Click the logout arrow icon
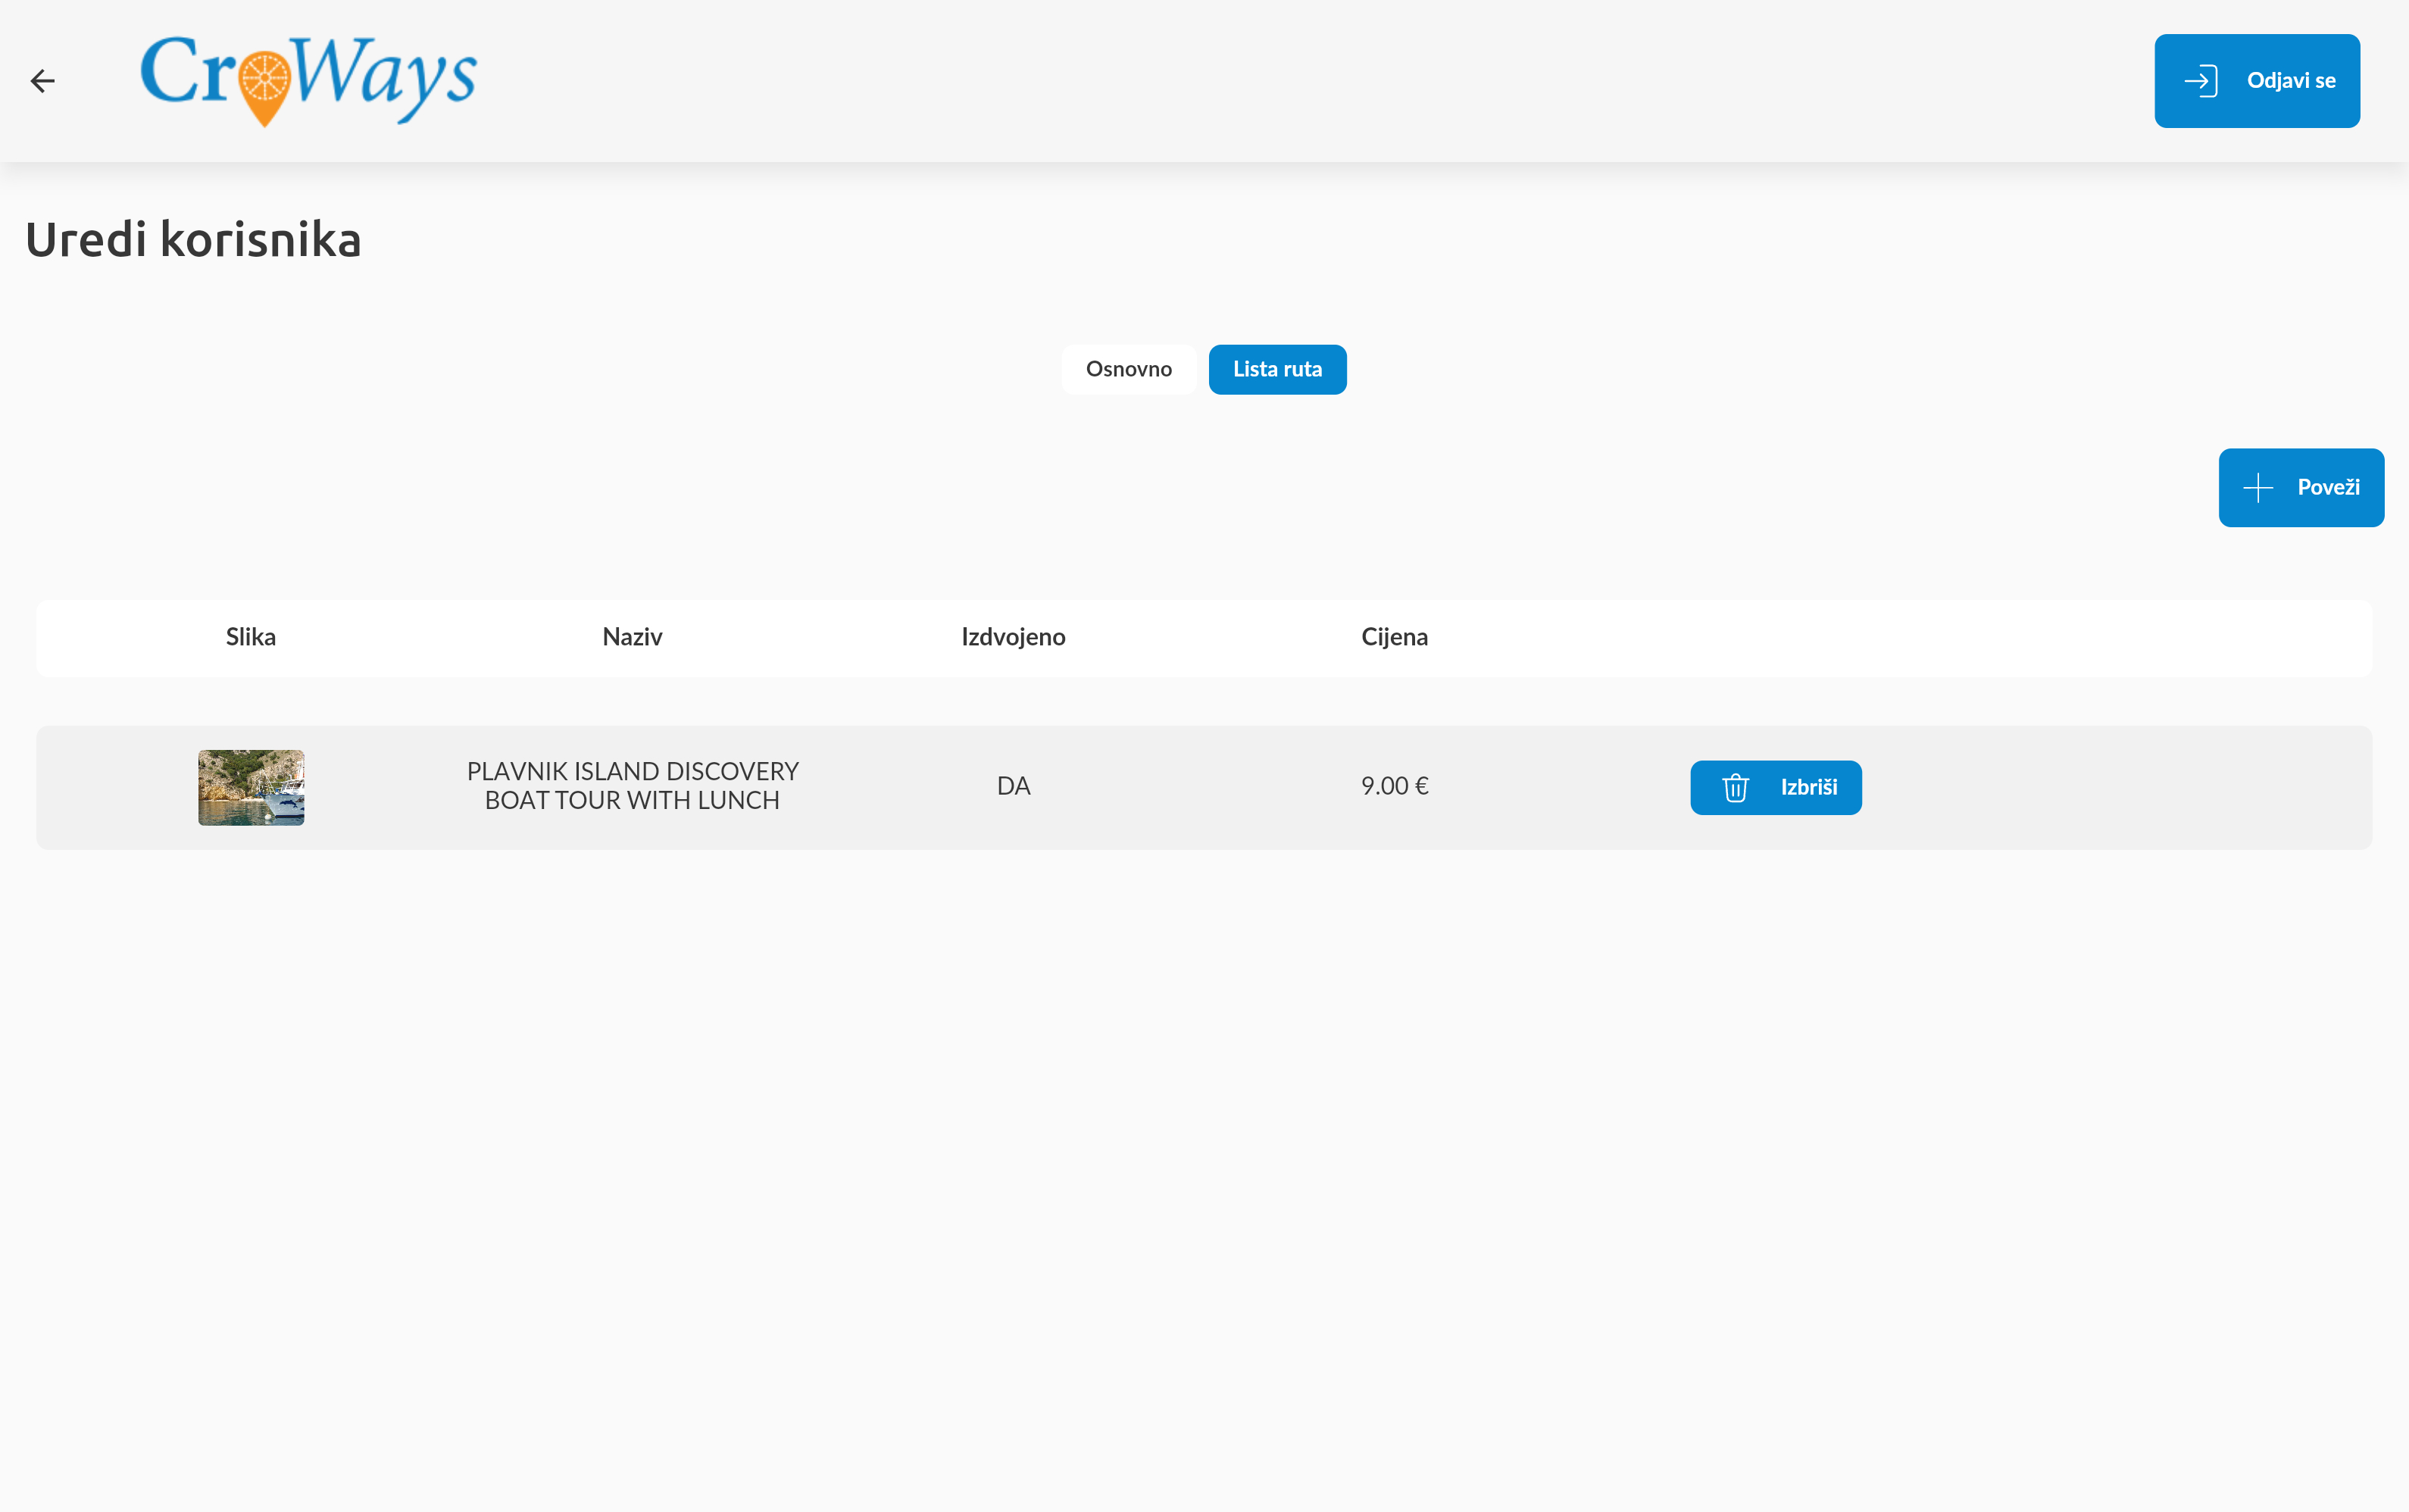 2201,81
